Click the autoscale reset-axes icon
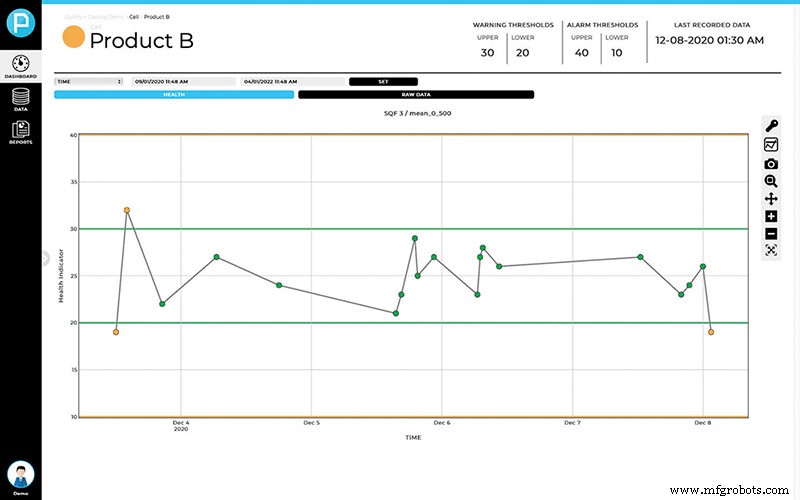This screenshot has height=500, width=800. click(771, 250)
